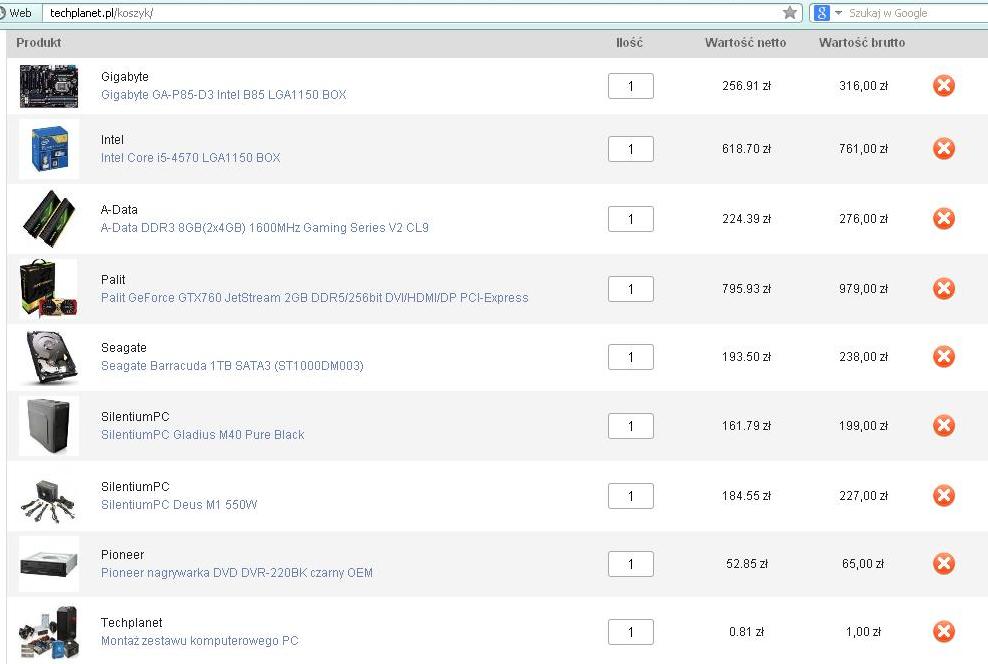The width and height of the screenshot is (988, 664).
Task: Edit quantity field for Deus M1 550W
Action: (631, 496)
